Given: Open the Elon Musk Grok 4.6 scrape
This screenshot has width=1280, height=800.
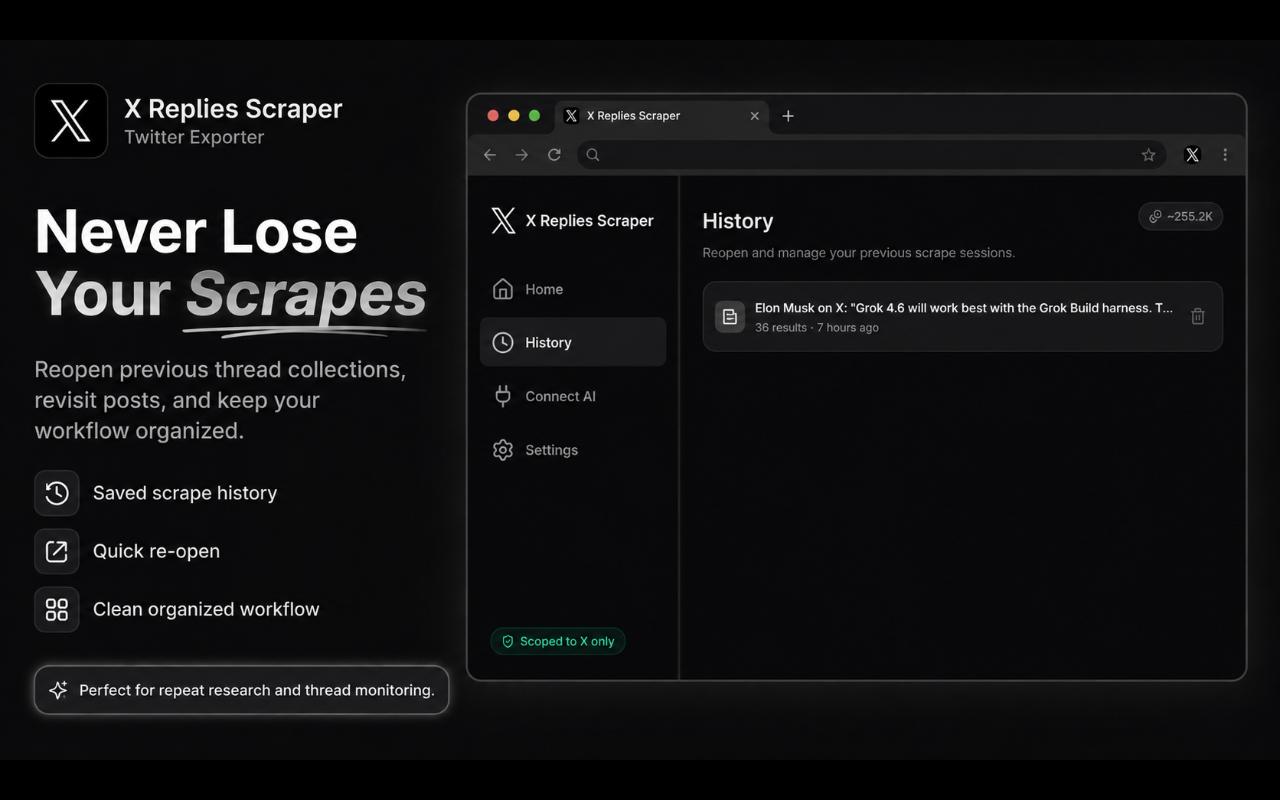Looking at the screenshot, I should click(x=962, y=316).
